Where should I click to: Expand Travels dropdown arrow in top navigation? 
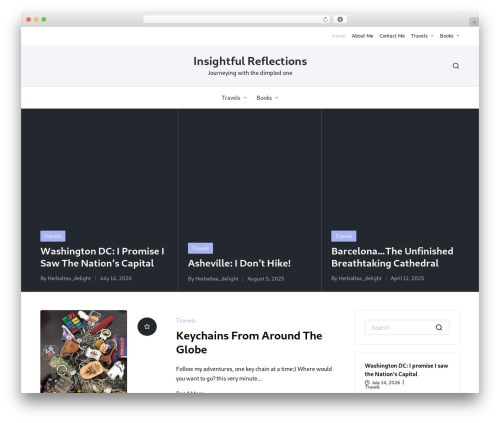[x=432, y=36]
